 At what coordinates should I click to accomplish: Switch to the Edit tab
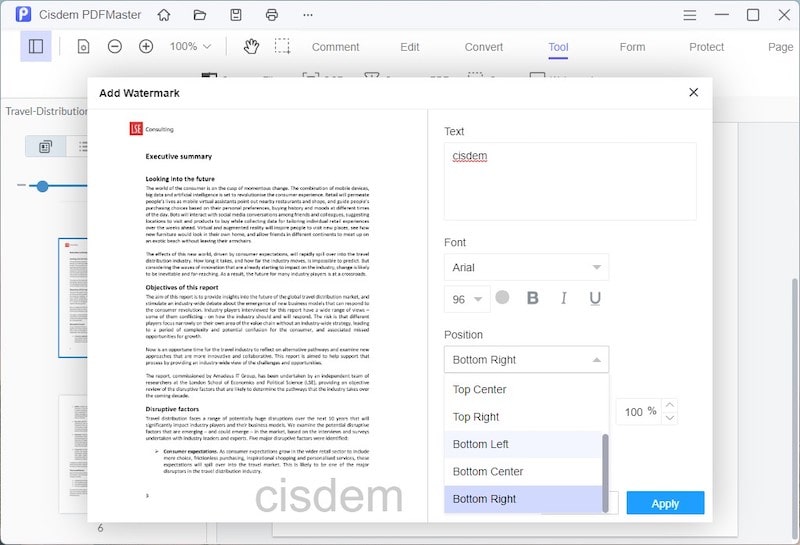click(x=410, y=47)
